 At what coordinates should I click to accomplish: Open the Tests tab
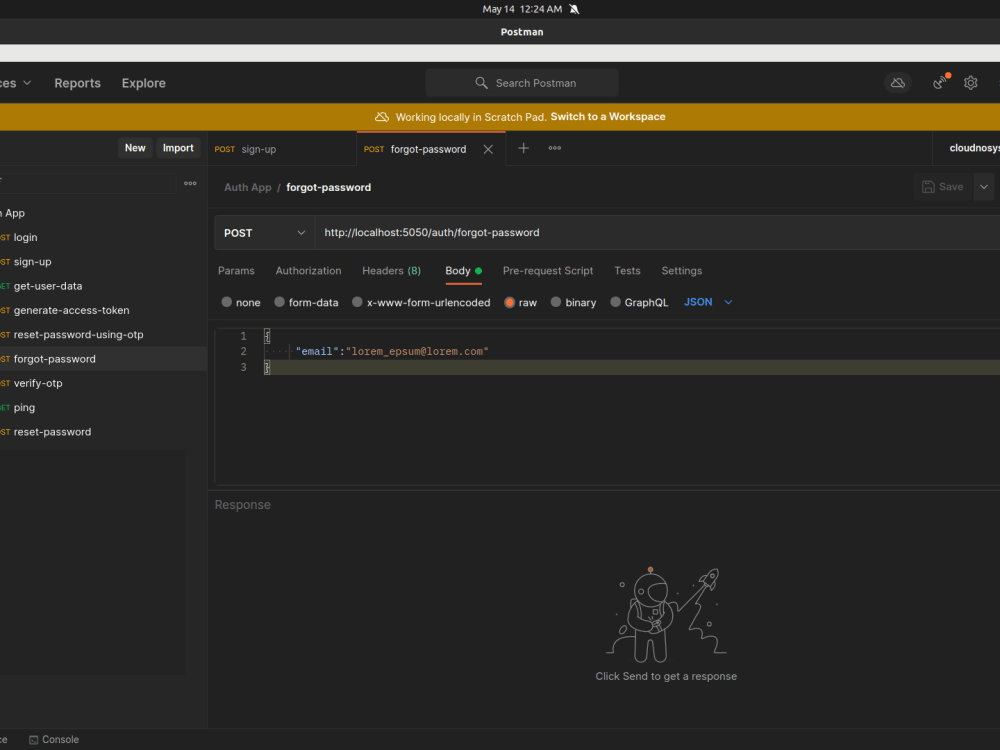click(x=627, y=271)
